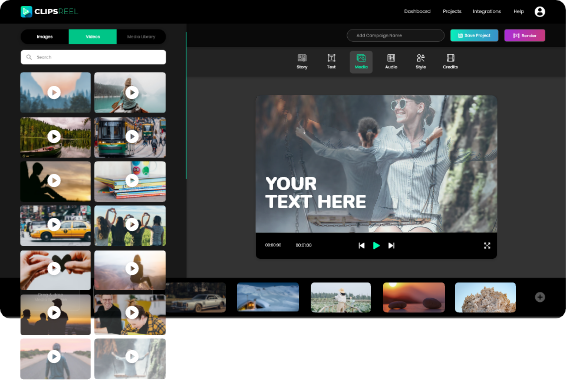Screen dimensions: 566x380
Task: Skip to previous clip in player
Action: tap(361, 245)
